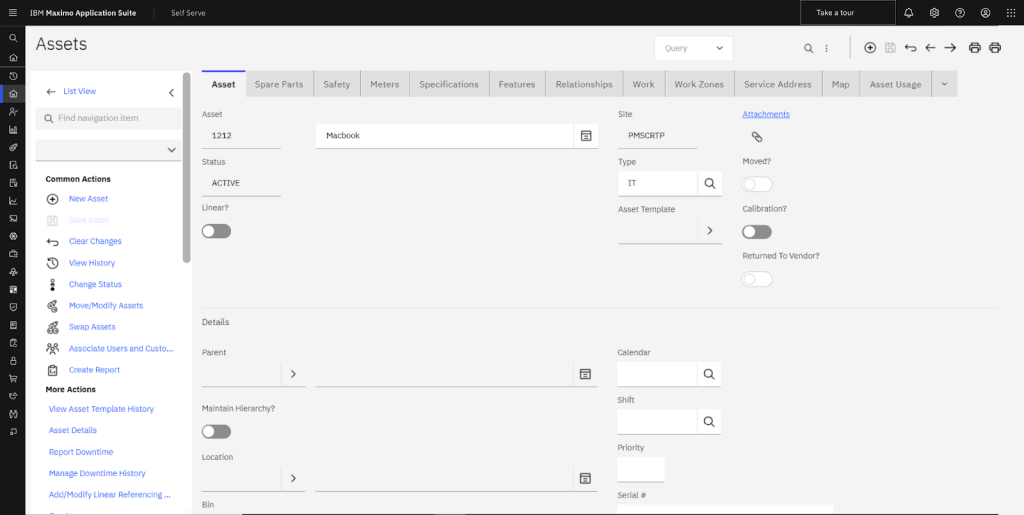Collapse the navigation panel chevron
Screen dimensions: 1024x515
tap(171, 93)
